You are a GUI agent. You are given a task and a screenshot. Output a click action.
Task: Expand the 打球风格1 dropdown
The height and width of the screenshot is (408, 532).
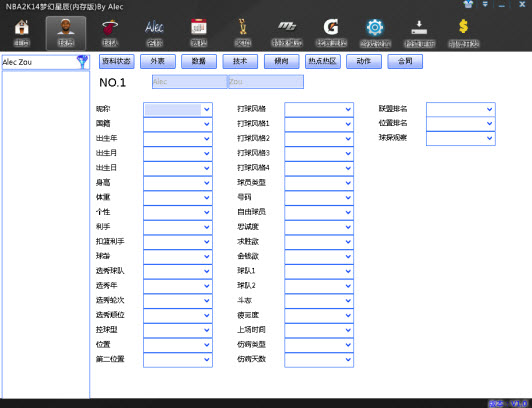[x=319, y=124]
